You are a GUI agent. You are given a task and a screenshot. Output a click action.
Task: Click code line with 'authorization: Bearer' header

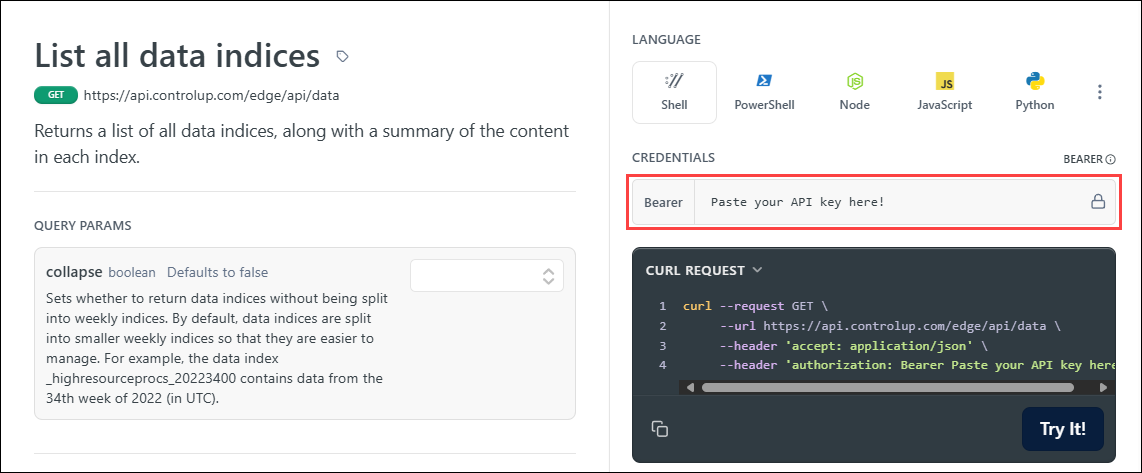click(916, 365)
